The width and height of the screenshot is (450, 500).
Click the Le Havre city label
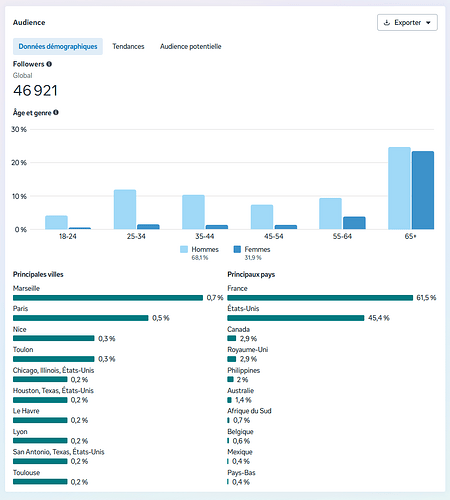pyautogui.click(x=26, y=411)
